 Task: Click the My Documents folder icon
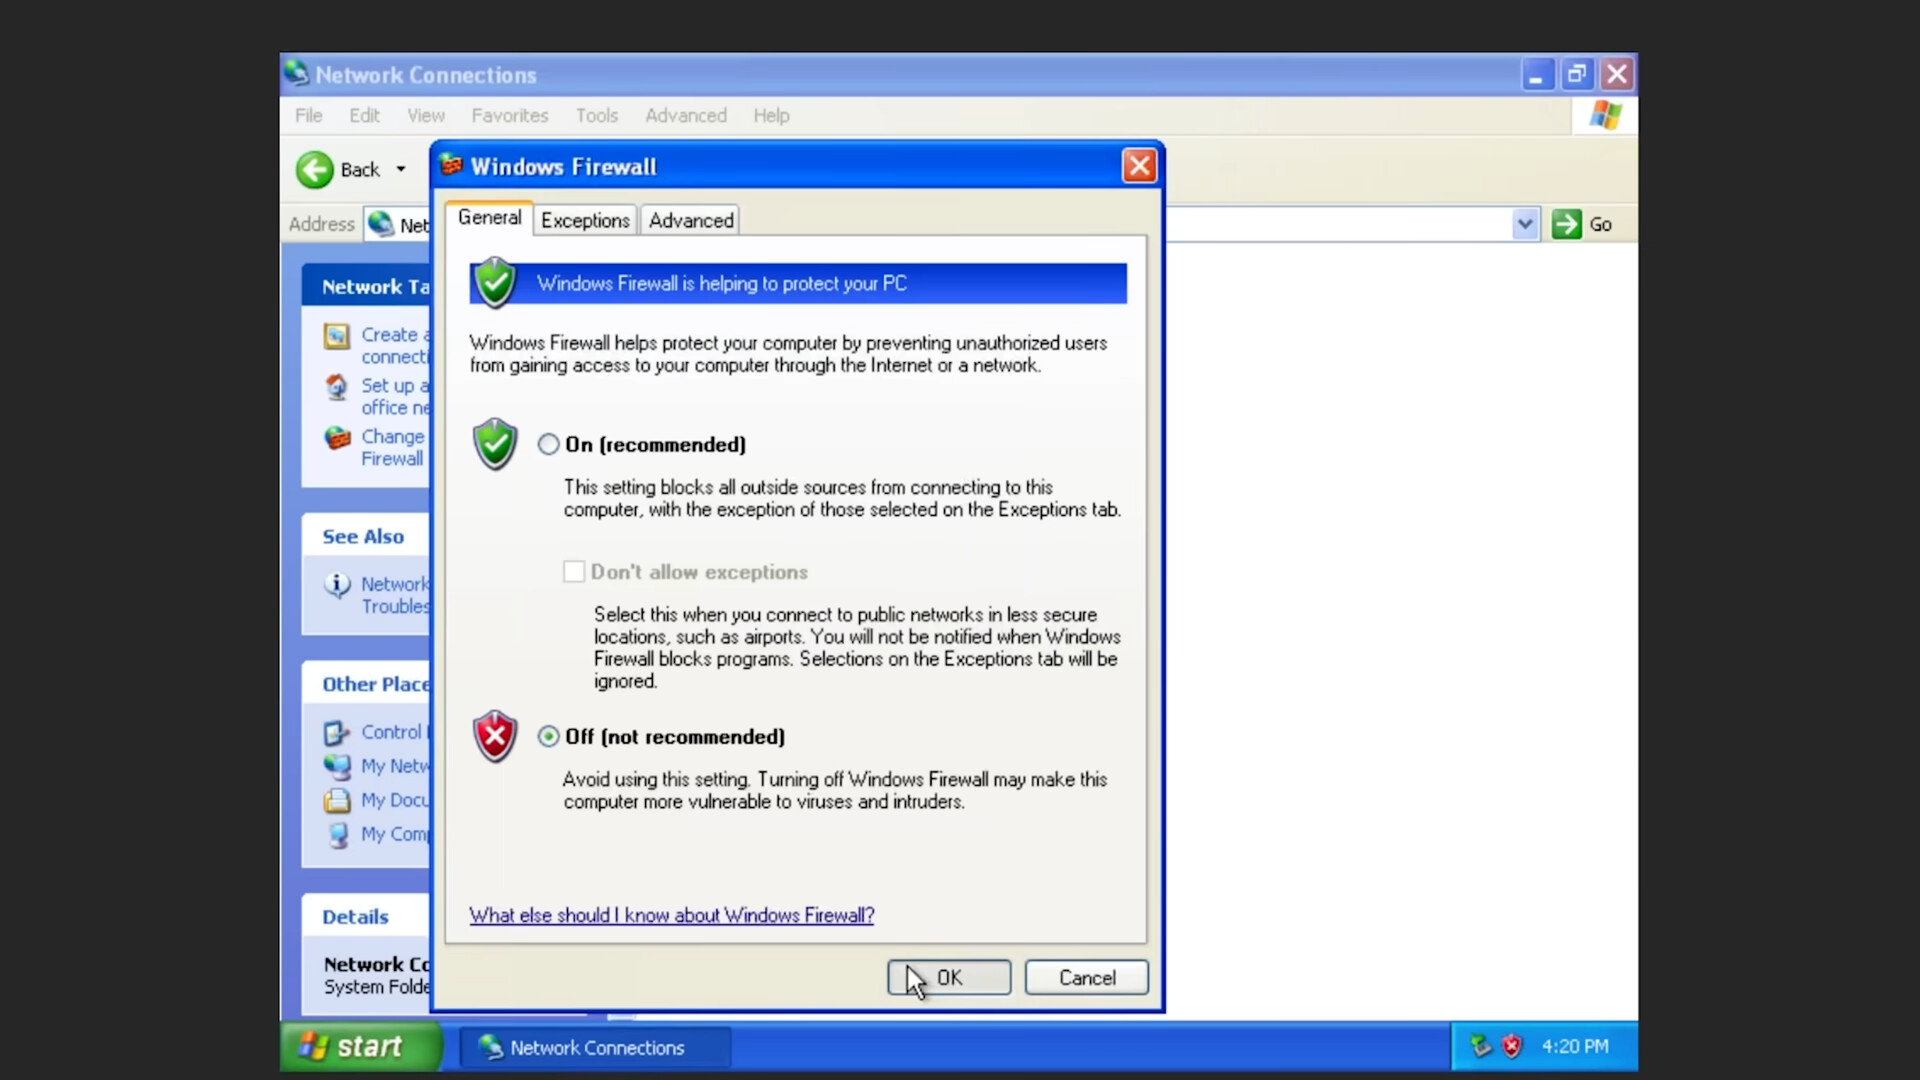pyautogui.click(x=337, y=800)
